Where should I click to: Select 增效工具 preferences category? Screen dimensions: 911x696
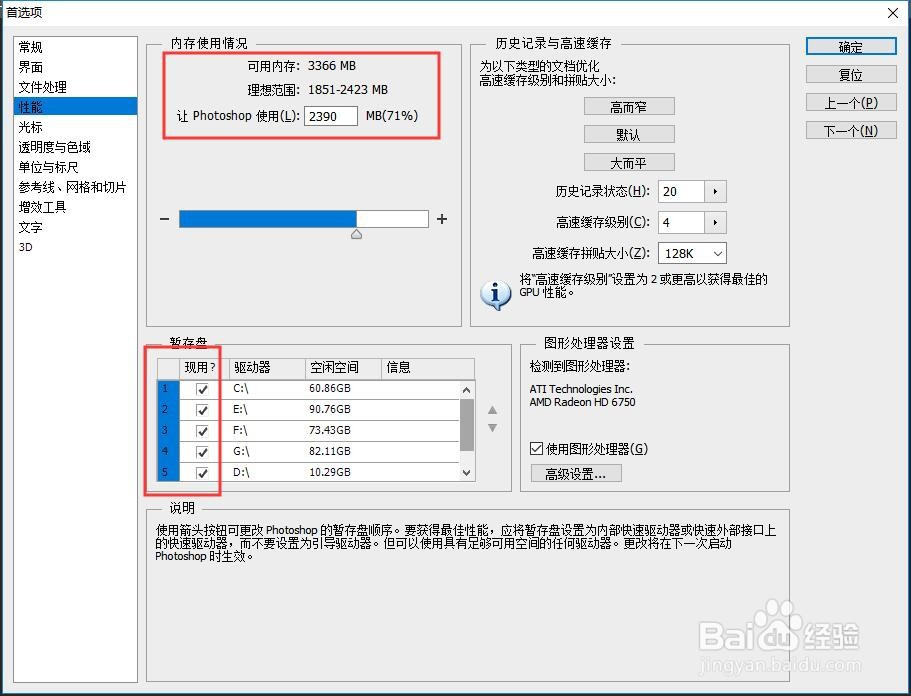[75, 207]
